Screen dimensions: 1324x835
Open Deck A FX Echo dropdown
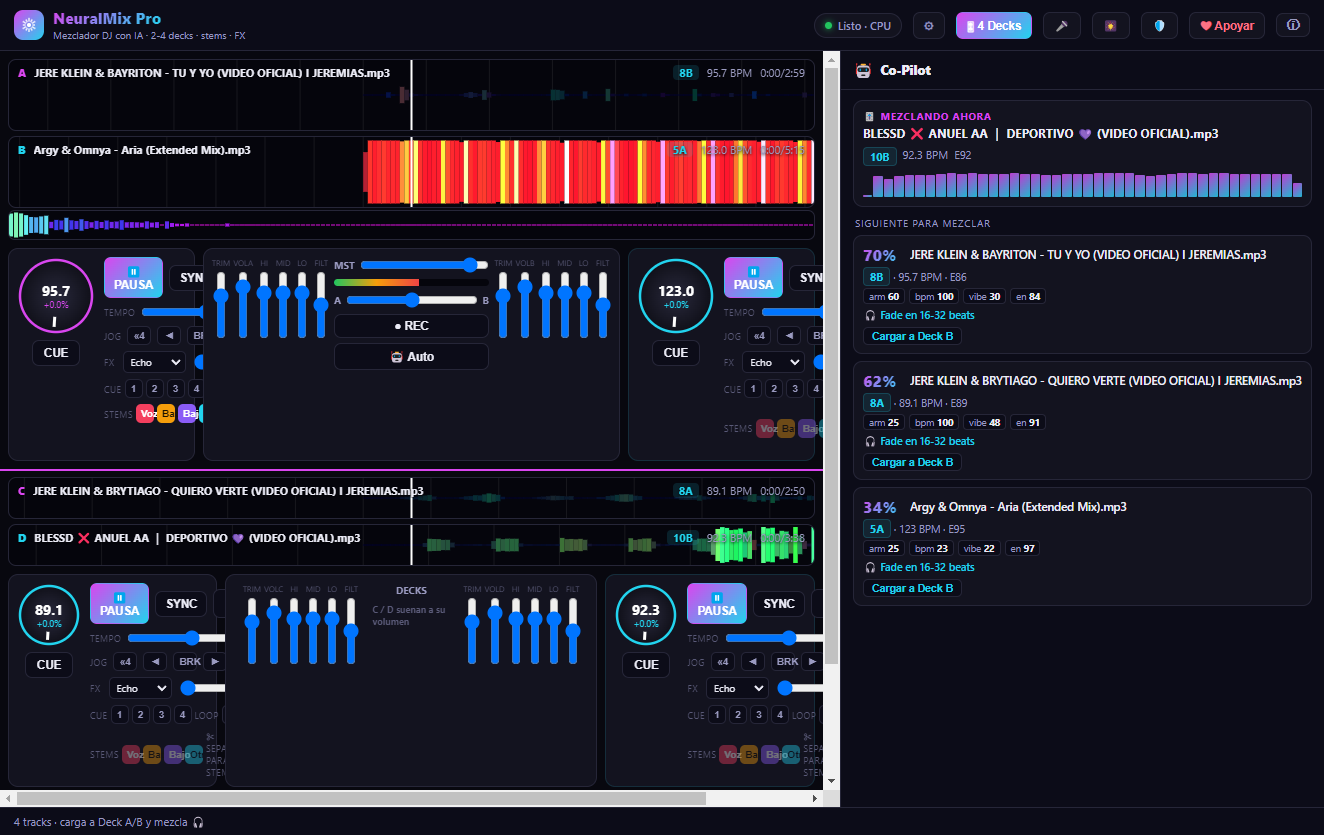click(154, 362)
